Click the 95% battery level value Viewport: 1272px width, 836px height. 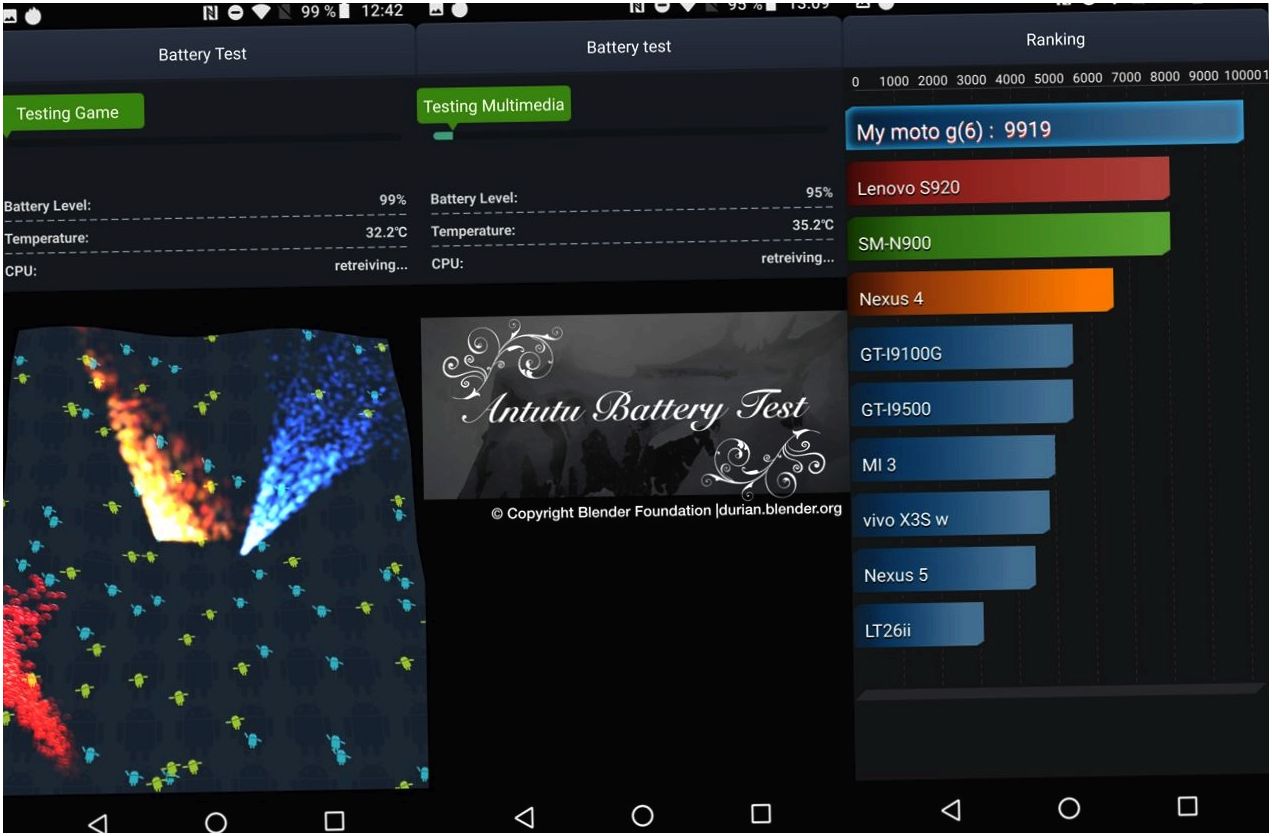tap(819, 192)
